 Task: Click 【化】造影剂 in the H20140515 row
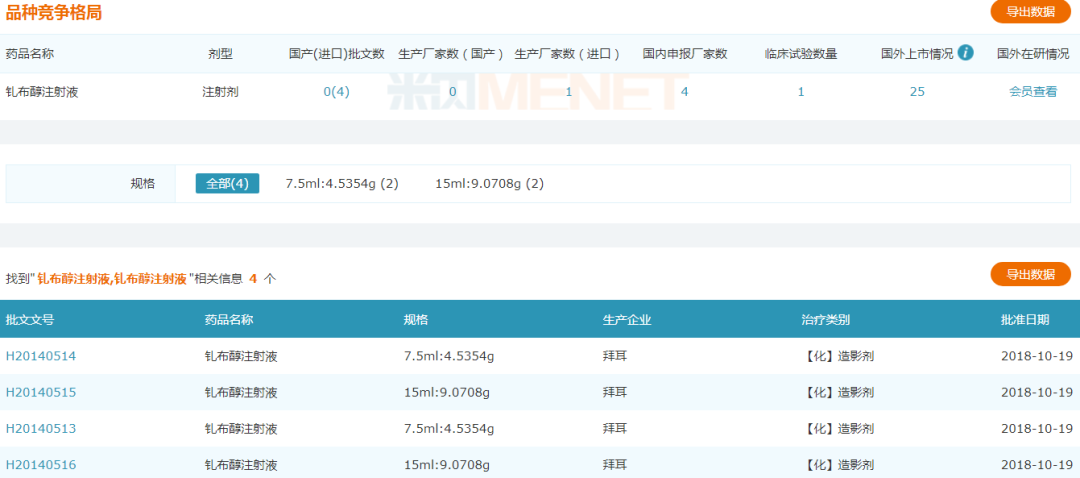pos(838,393)
